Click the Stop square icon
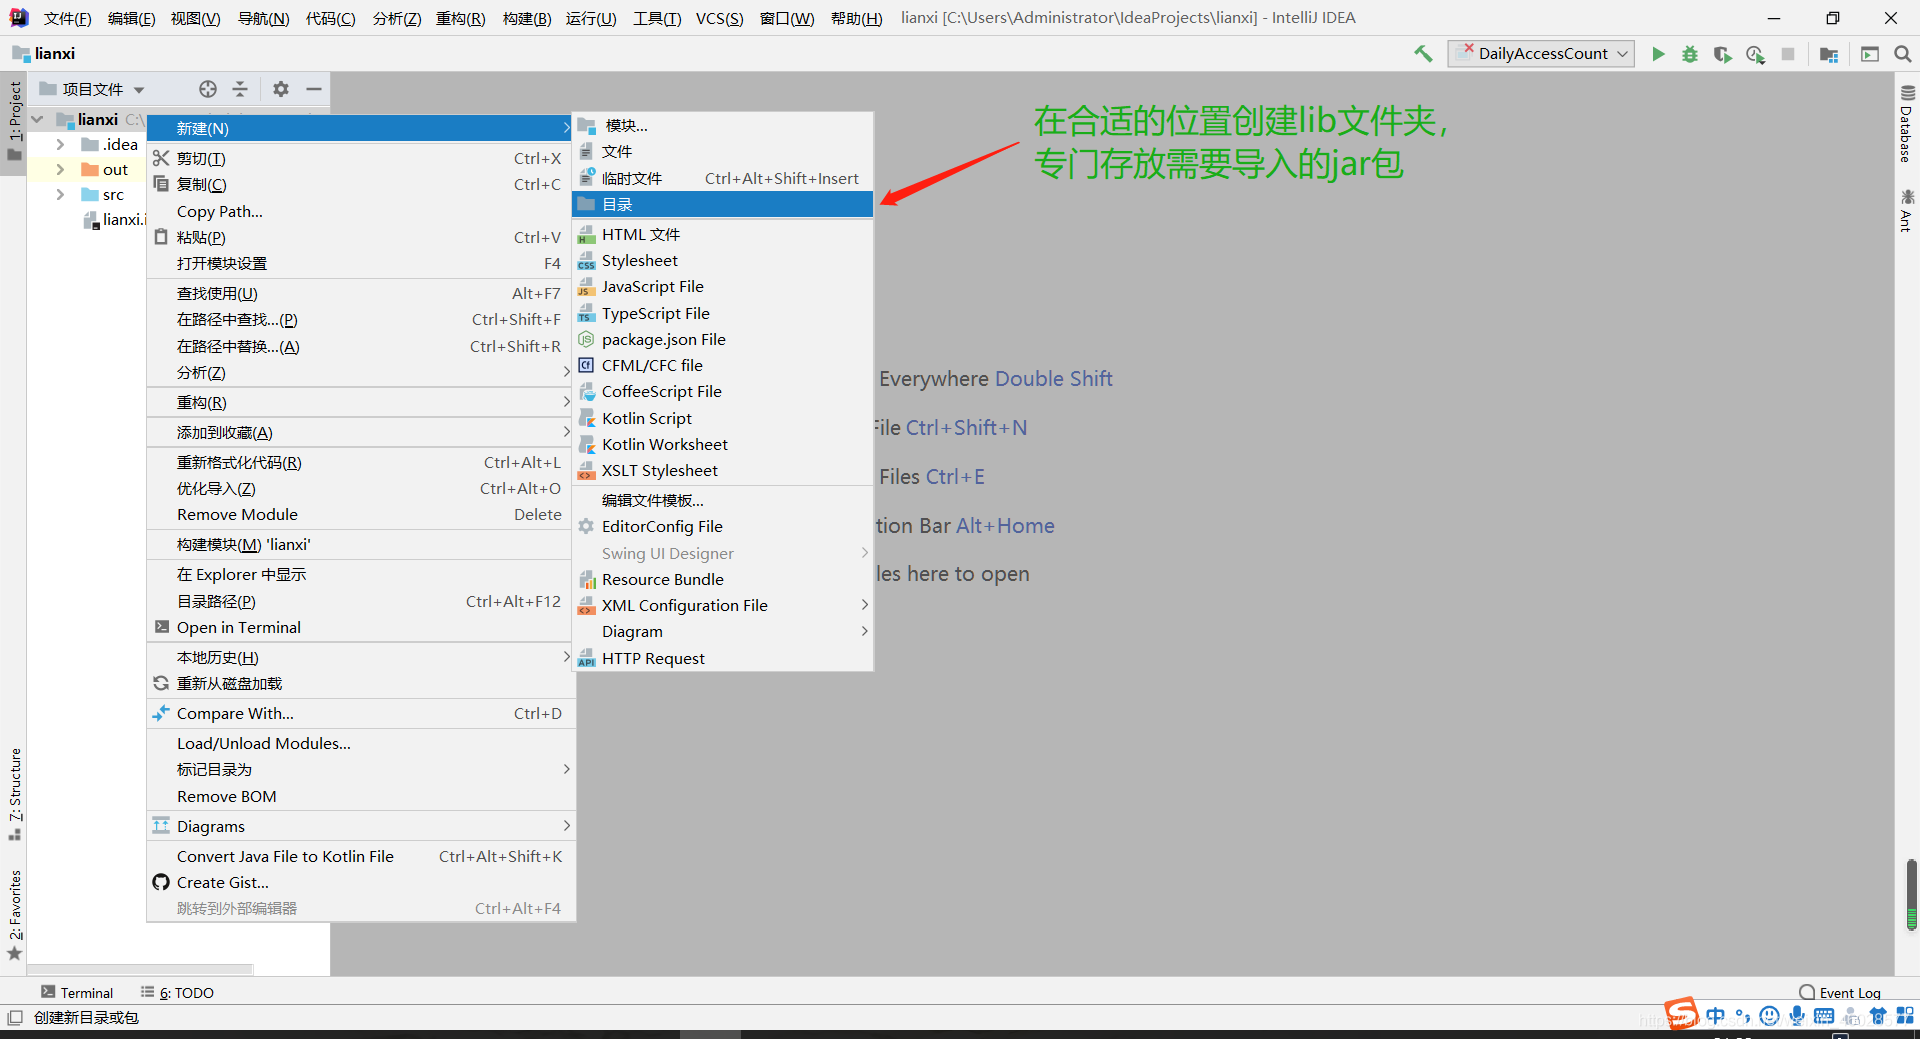The width and height of the screenshot is (1920, 1039). click(1788, 54)
